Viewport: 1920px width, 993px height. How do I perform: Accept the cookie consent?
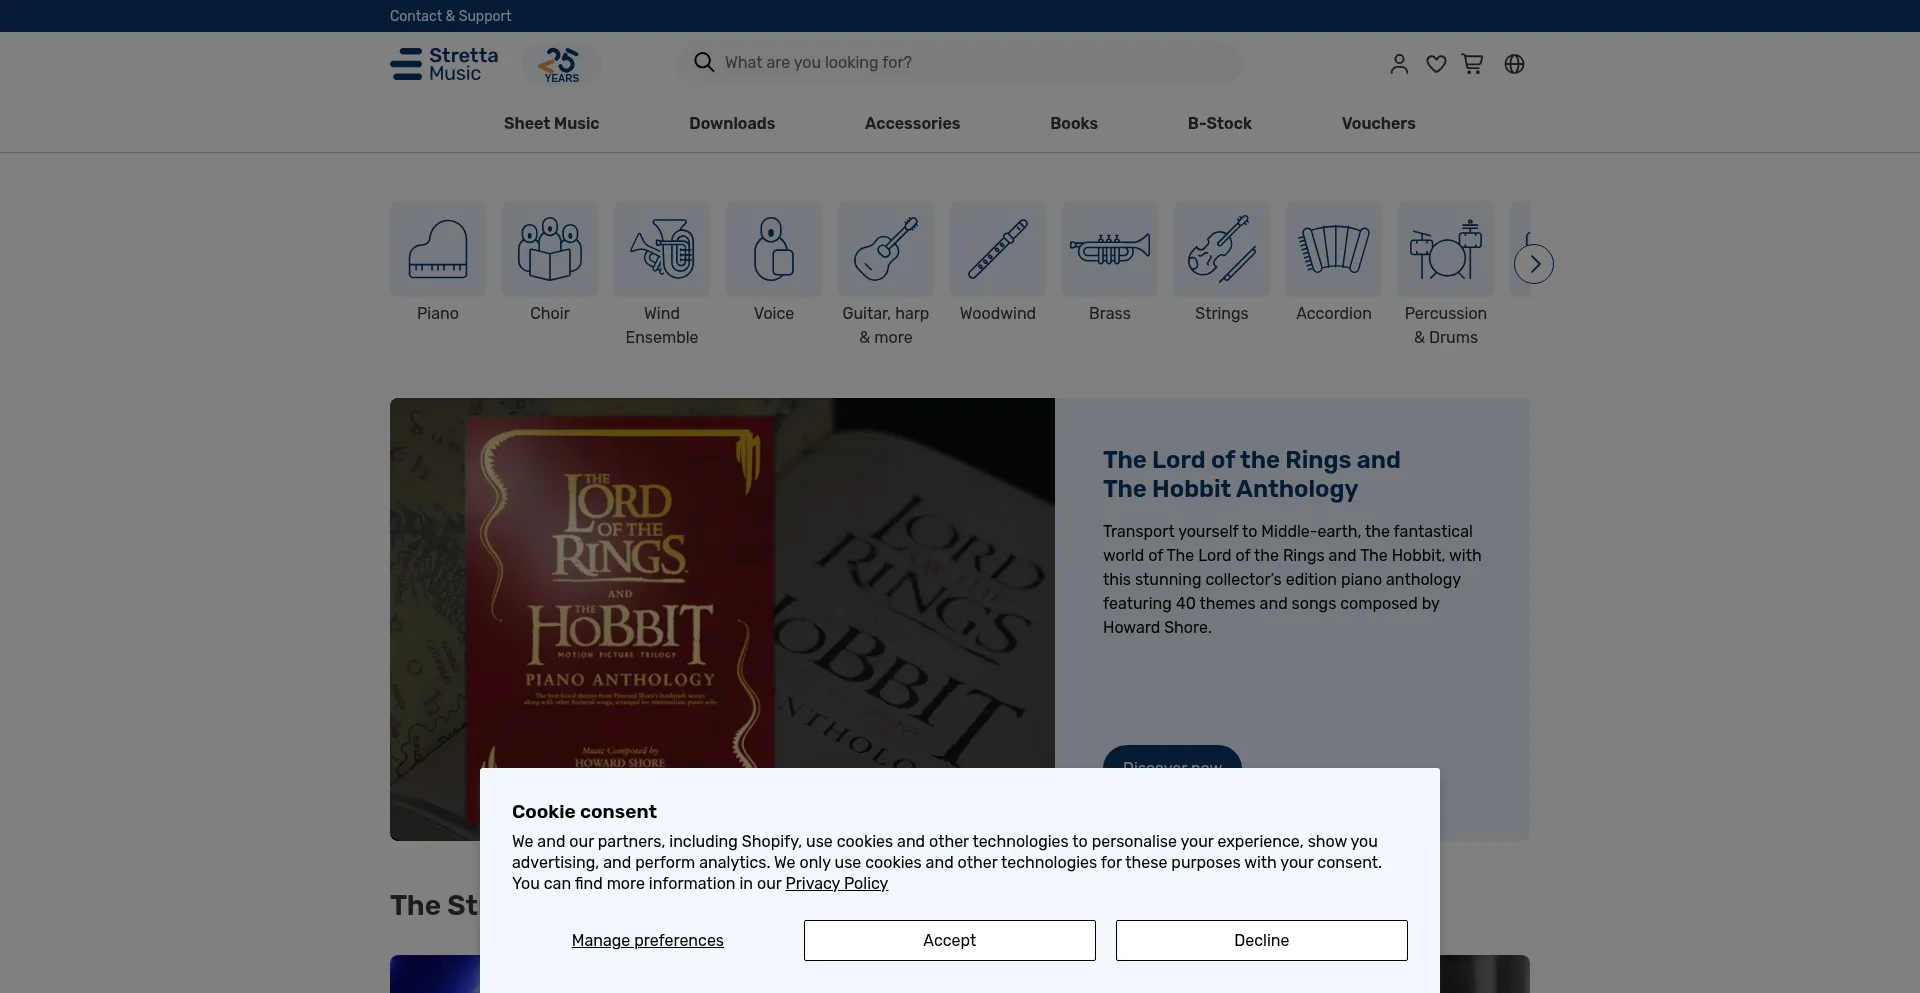click(950, 940)
